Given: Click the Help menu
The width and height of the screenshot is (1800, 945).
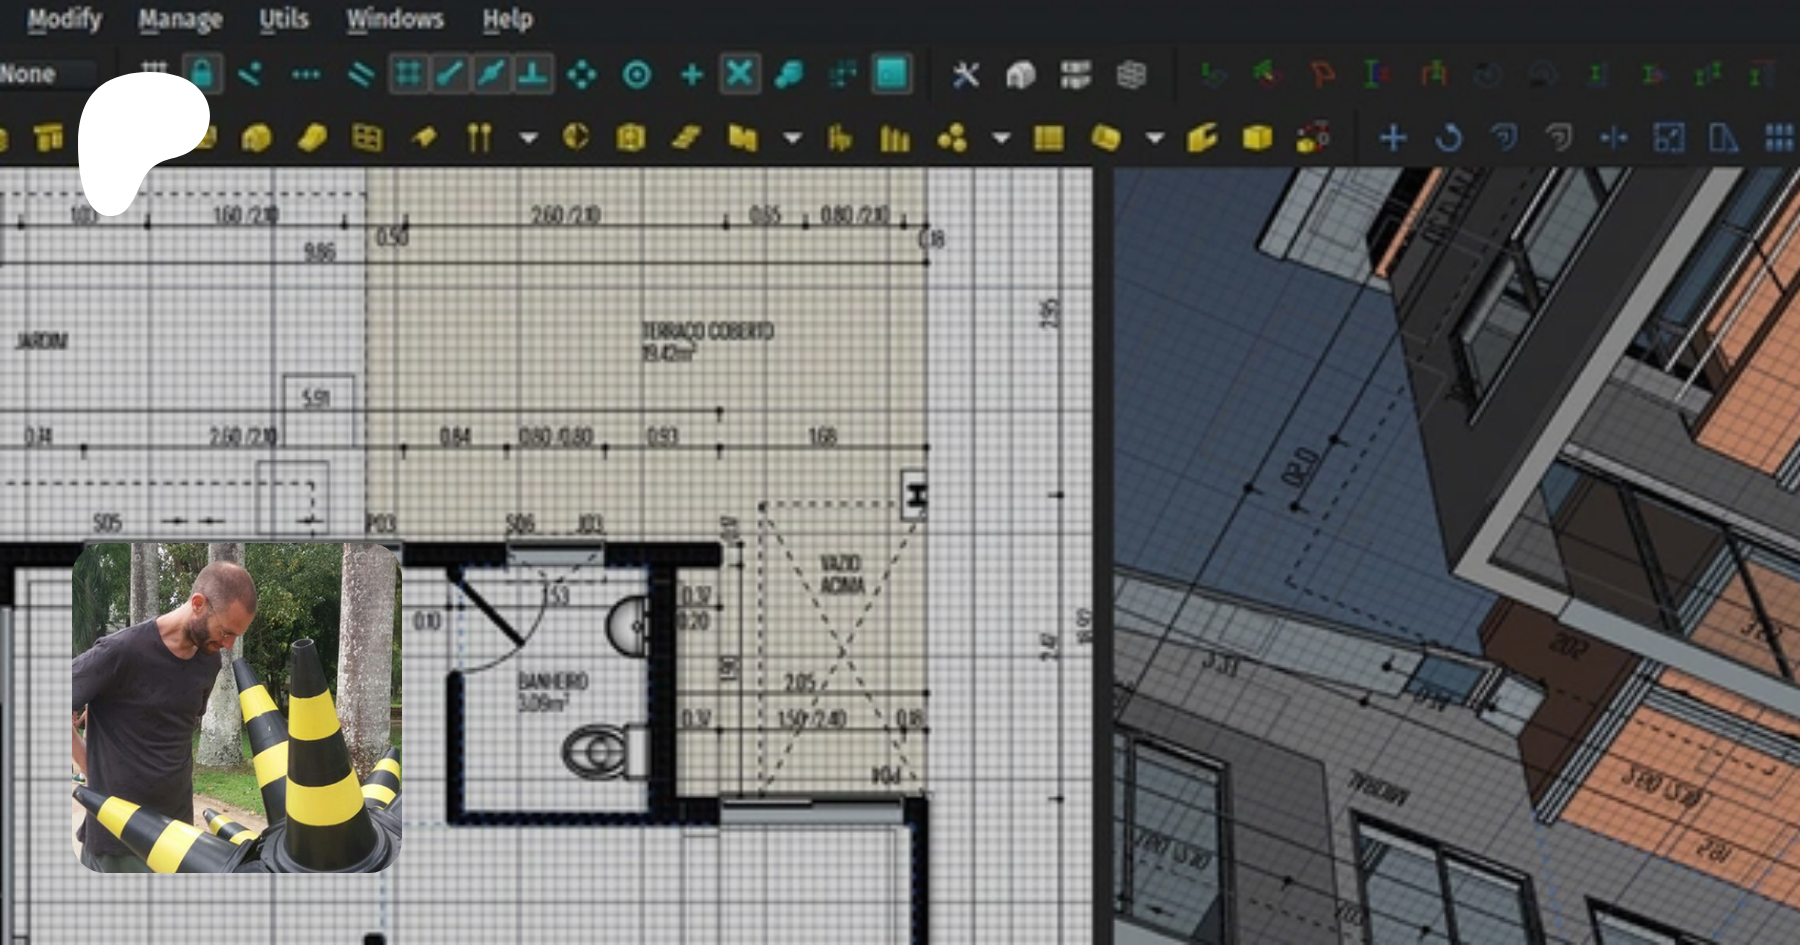Looking at the screenshot, I should coord(507,19).
